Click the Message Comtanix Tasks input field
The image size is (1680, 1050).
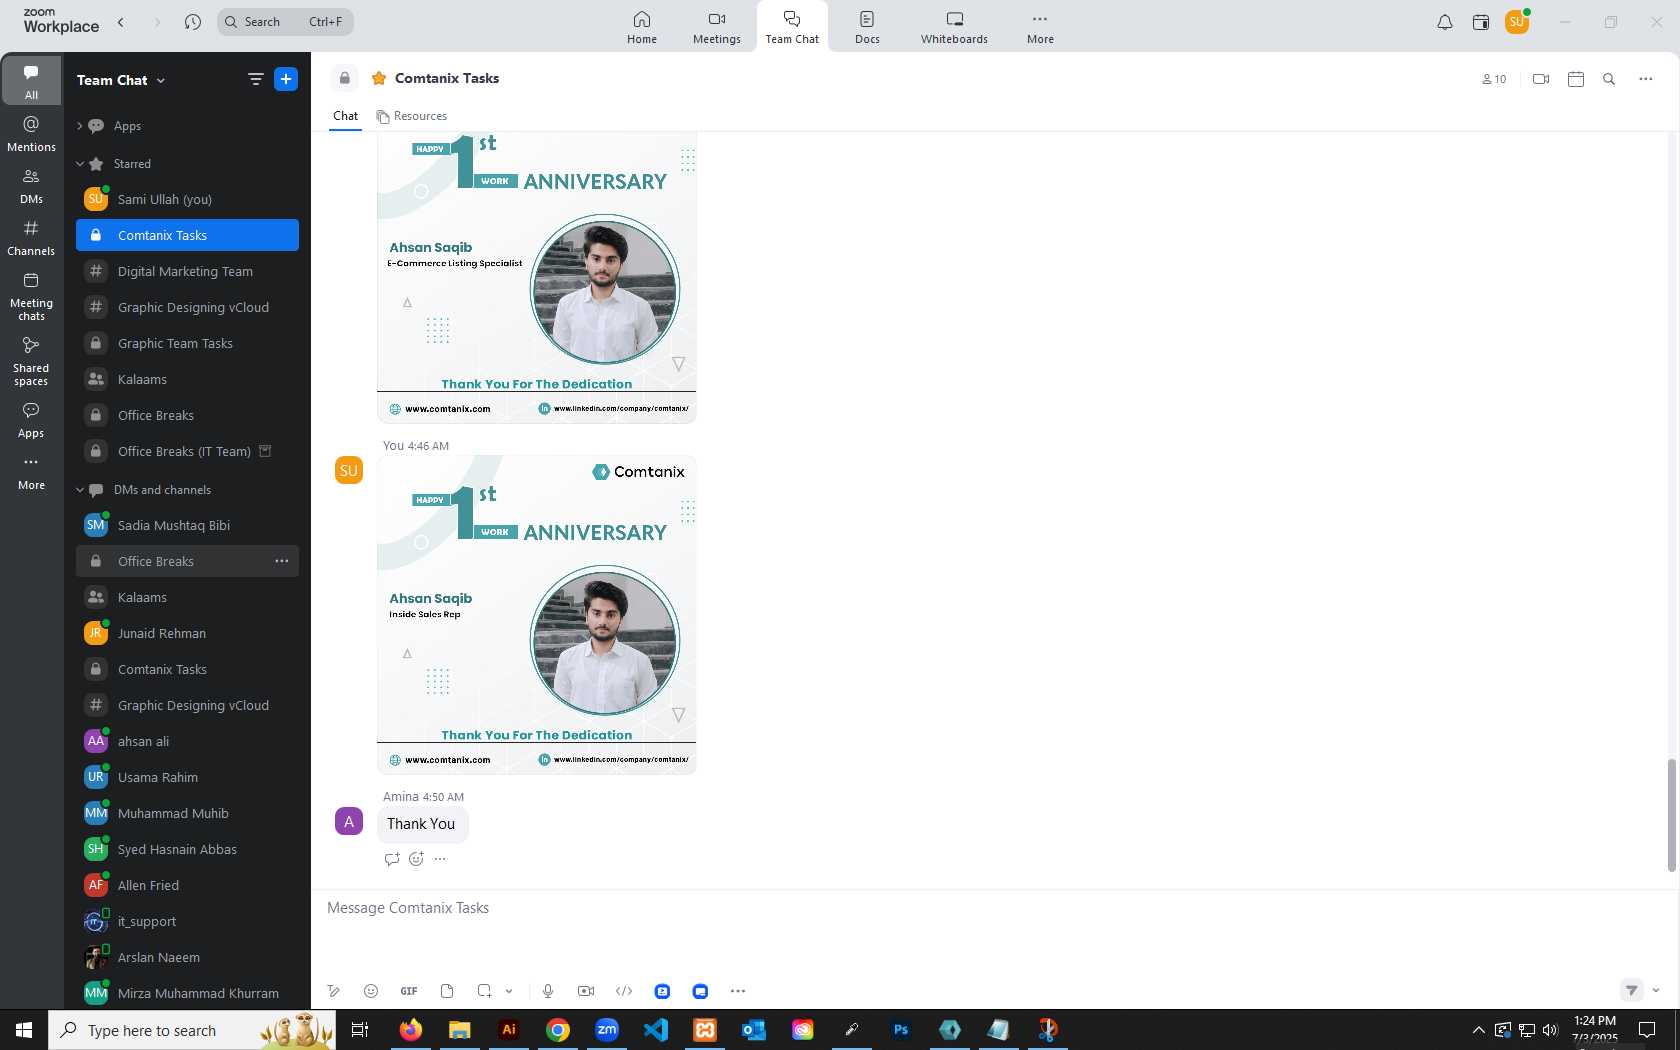click(995, 908)
